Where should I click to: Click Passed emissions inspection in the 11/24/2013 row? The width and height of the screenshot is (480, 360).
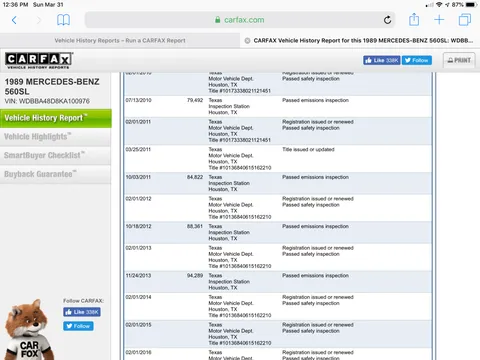point(315,276)
